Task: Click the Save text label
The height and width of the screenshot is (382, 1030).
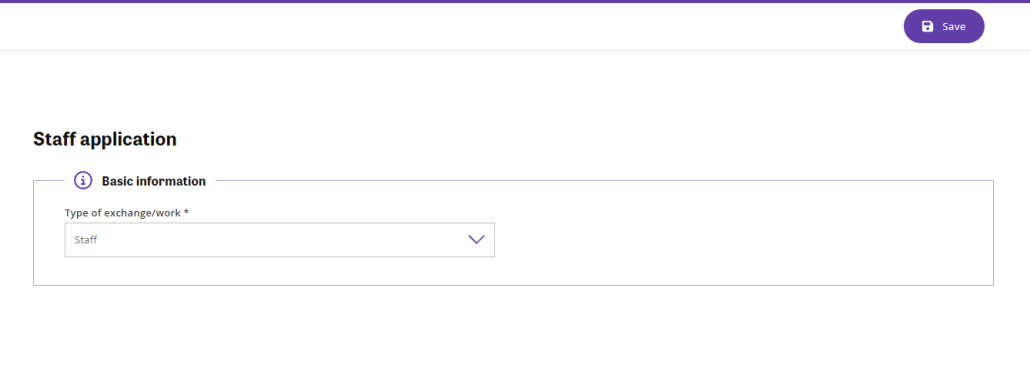Action: (954, 27)
